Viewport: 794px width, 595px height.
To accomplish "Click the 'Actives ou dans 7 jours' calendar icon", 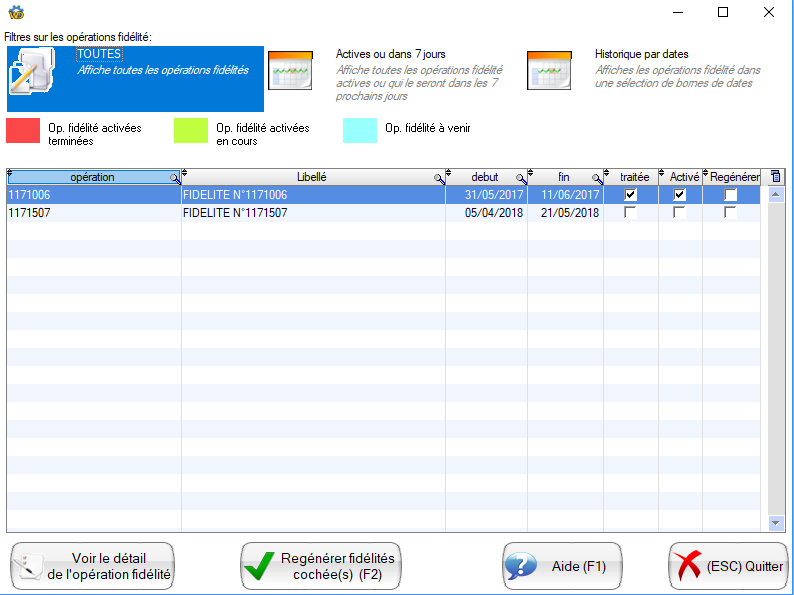I will [290, 70].
